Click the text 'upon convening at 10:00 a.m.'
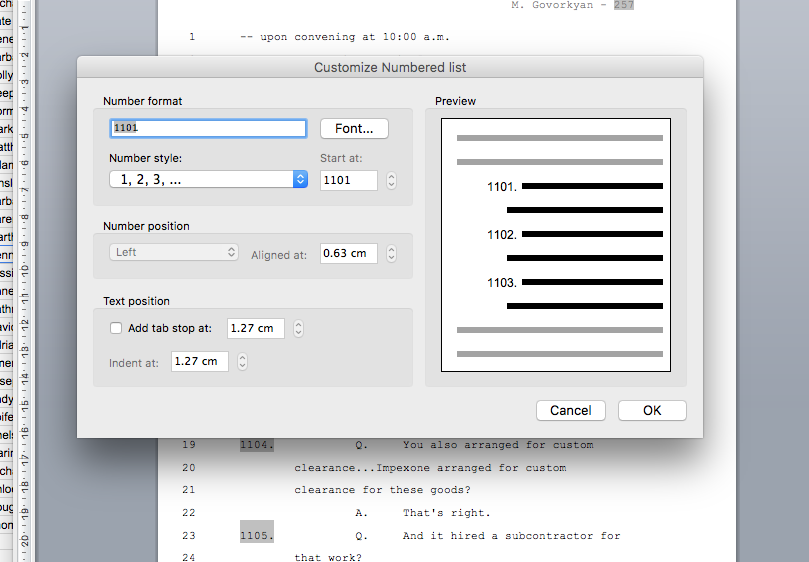This screenshot has height=562, width=809. [355, 37]
